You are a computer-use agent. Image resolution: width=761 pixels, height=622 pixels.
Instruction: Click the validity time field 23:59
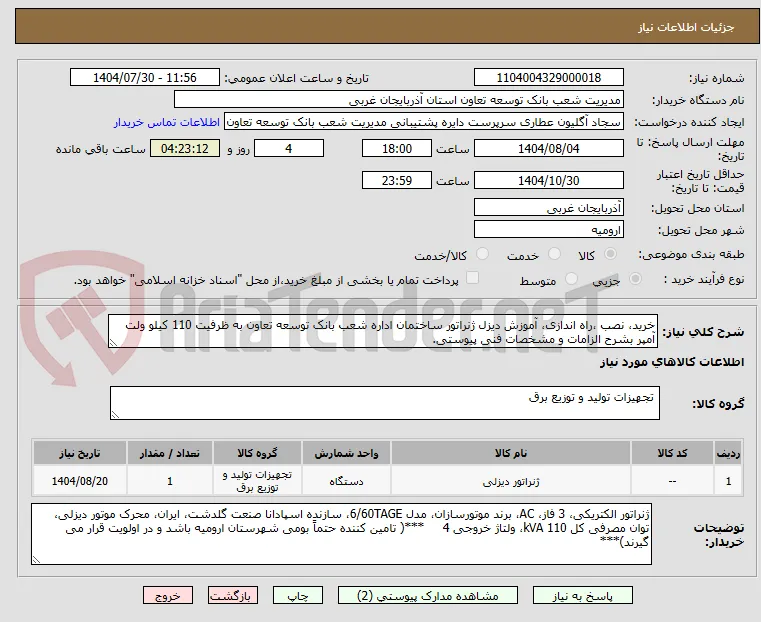[x=397, y=180]
